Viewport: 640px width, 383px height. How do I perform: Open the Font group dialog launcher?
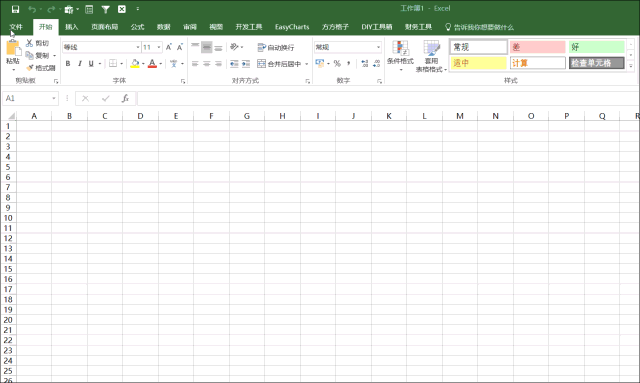coord(183,81)
